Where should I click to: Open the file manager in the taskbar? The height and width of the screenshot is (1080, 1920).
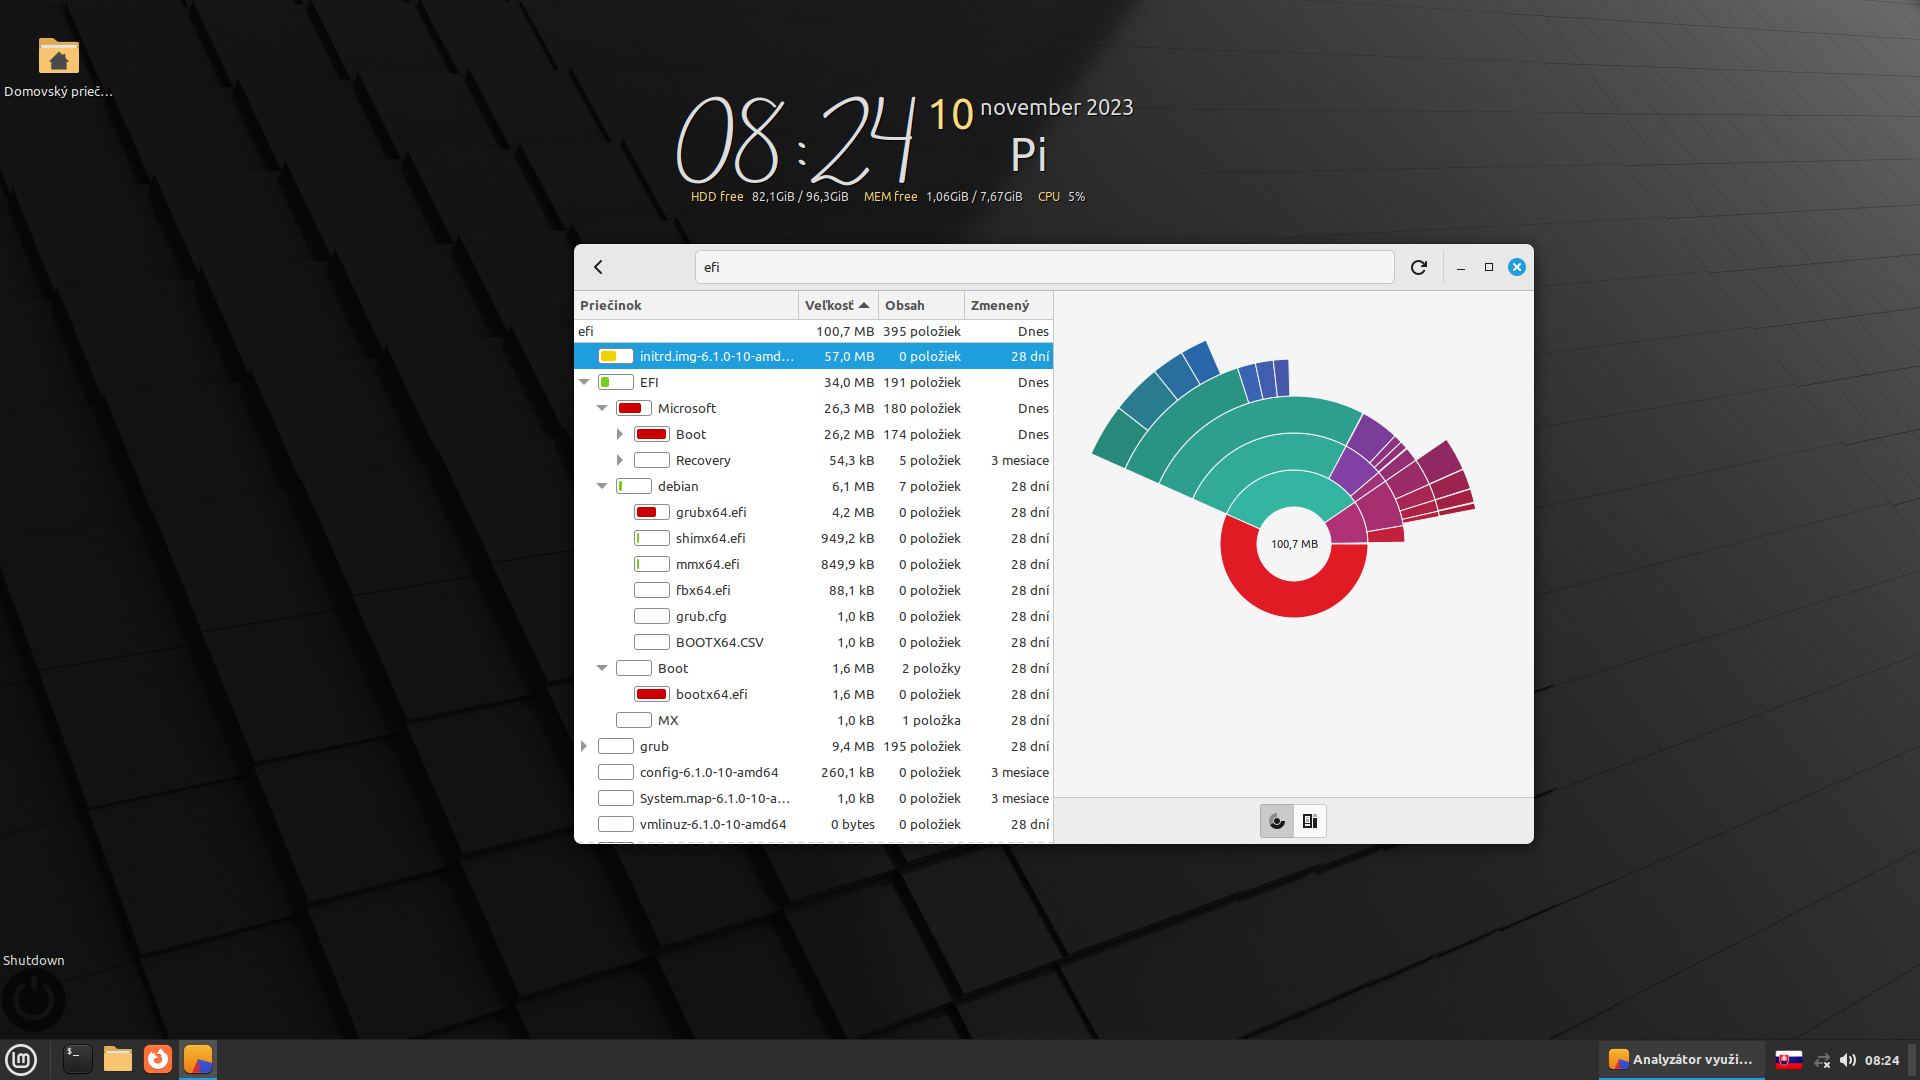click(x=118, y=1059)
